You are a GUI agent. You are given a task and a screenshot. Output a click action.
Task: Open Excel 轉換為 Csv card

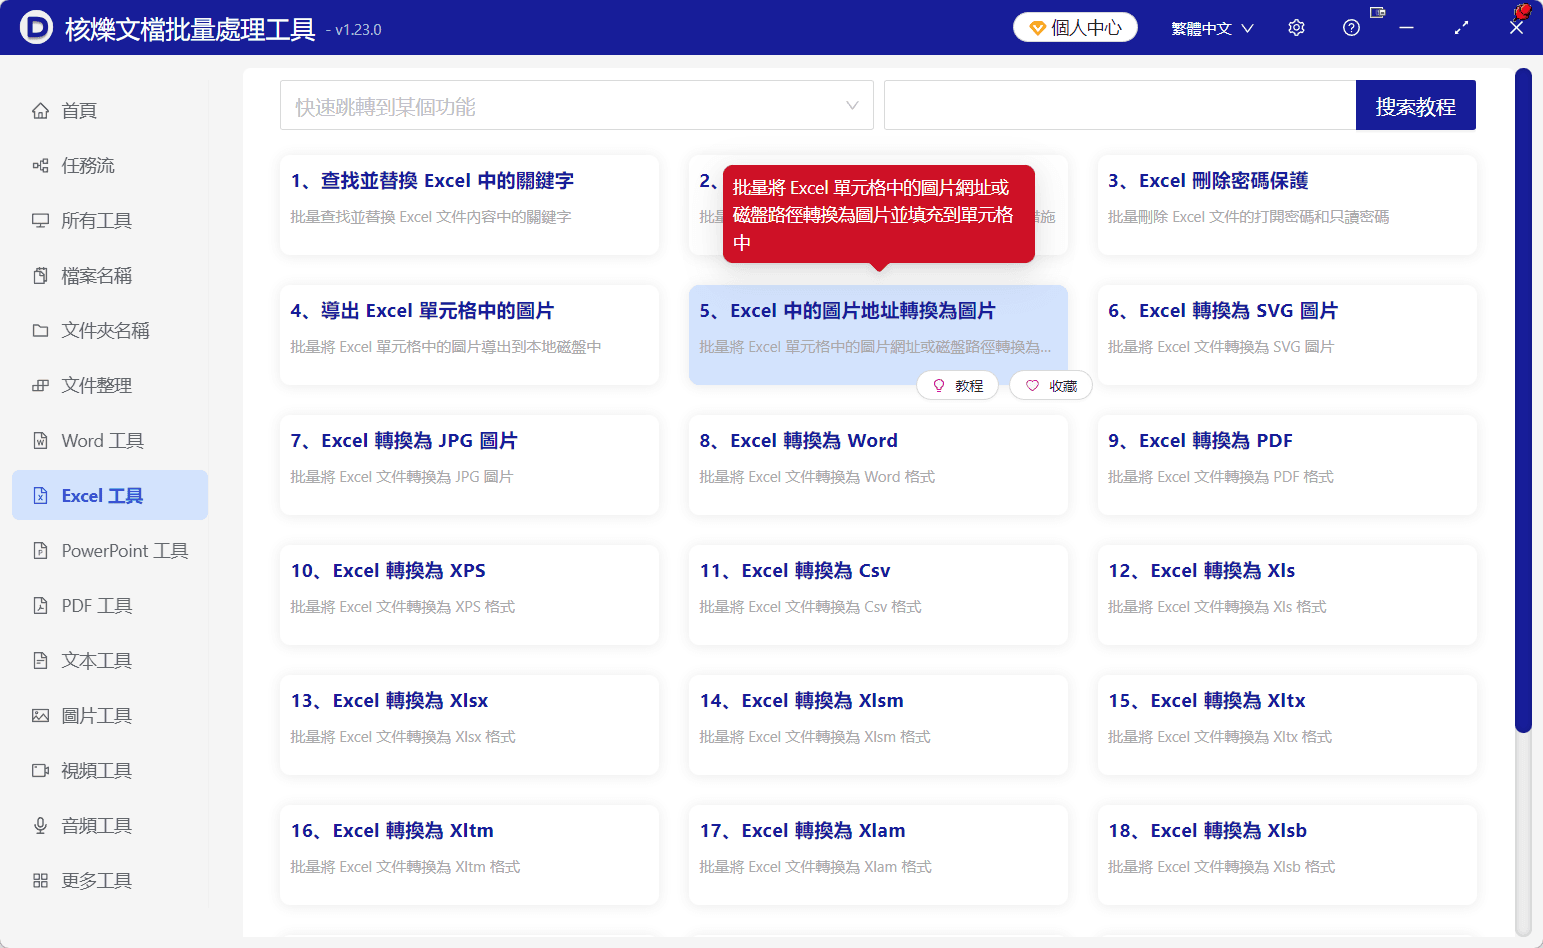click(878, 595)
